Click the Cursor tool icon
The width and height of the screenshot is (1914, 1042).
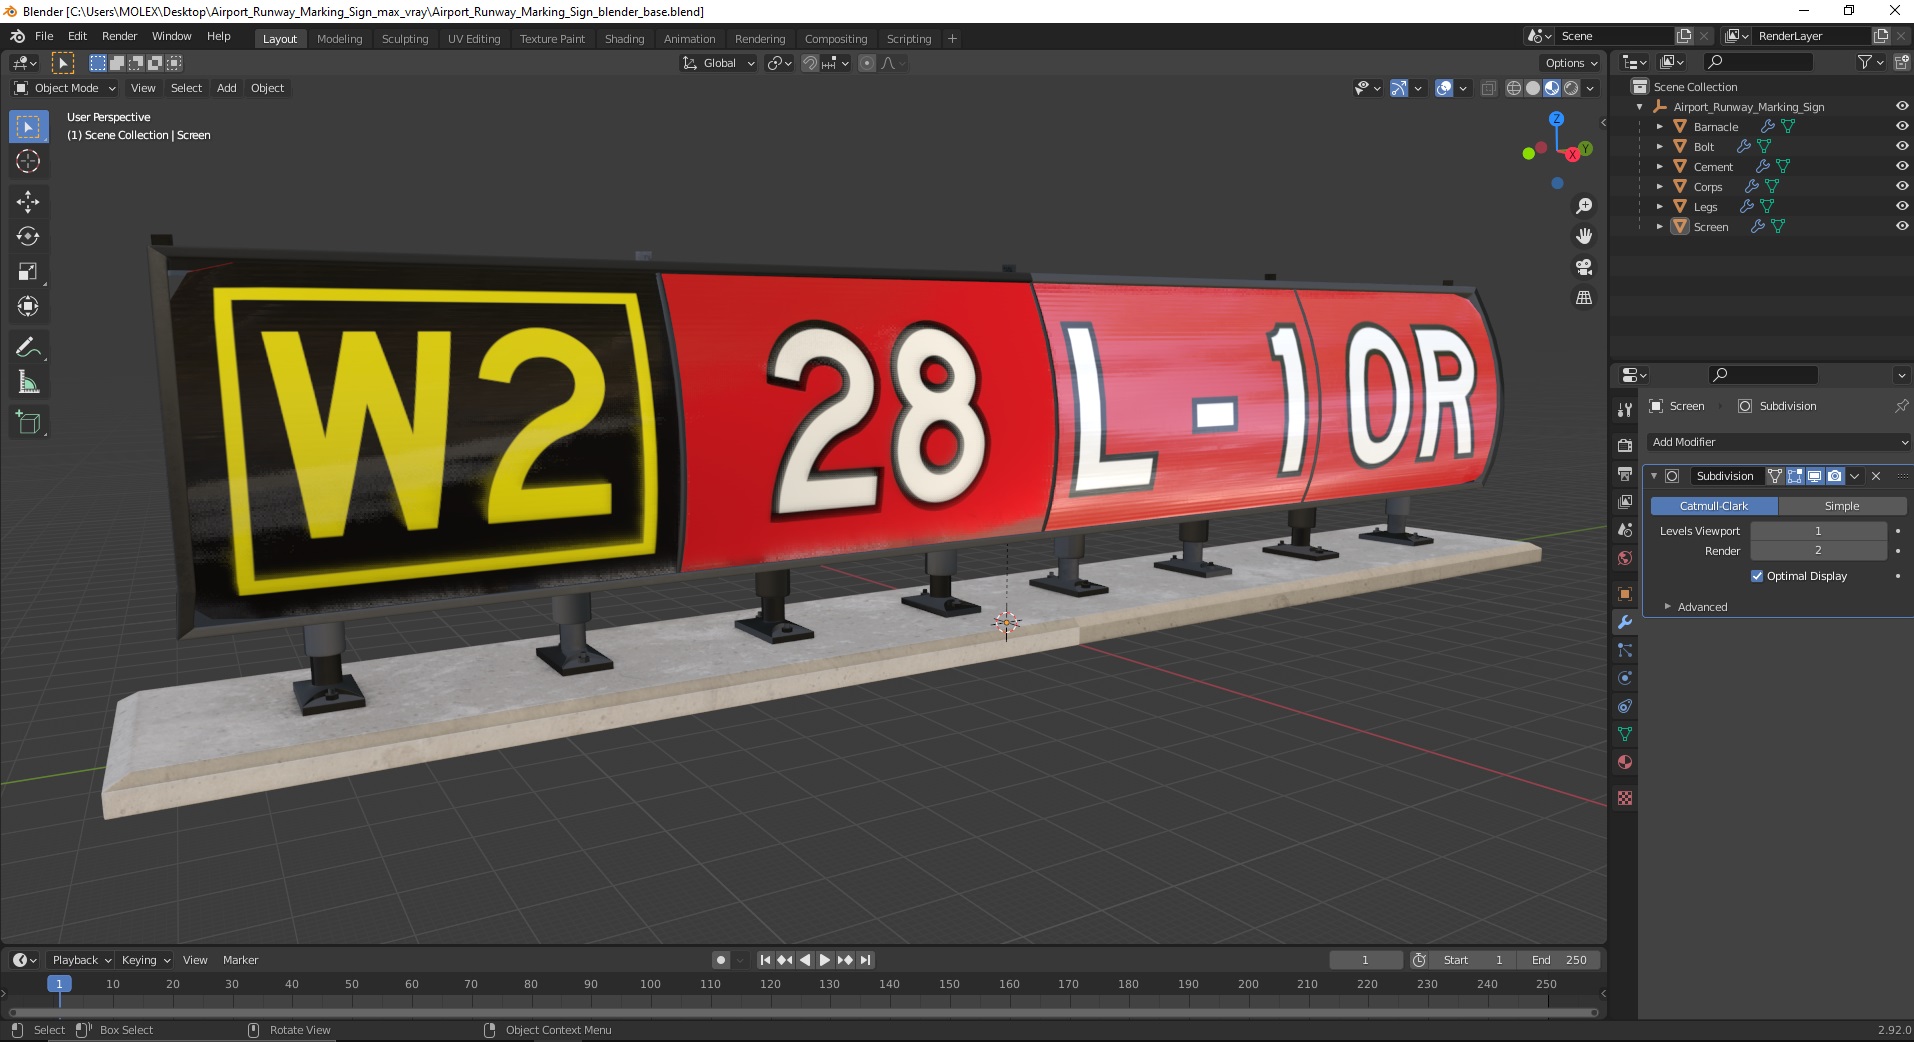click(x=28, y=161)
